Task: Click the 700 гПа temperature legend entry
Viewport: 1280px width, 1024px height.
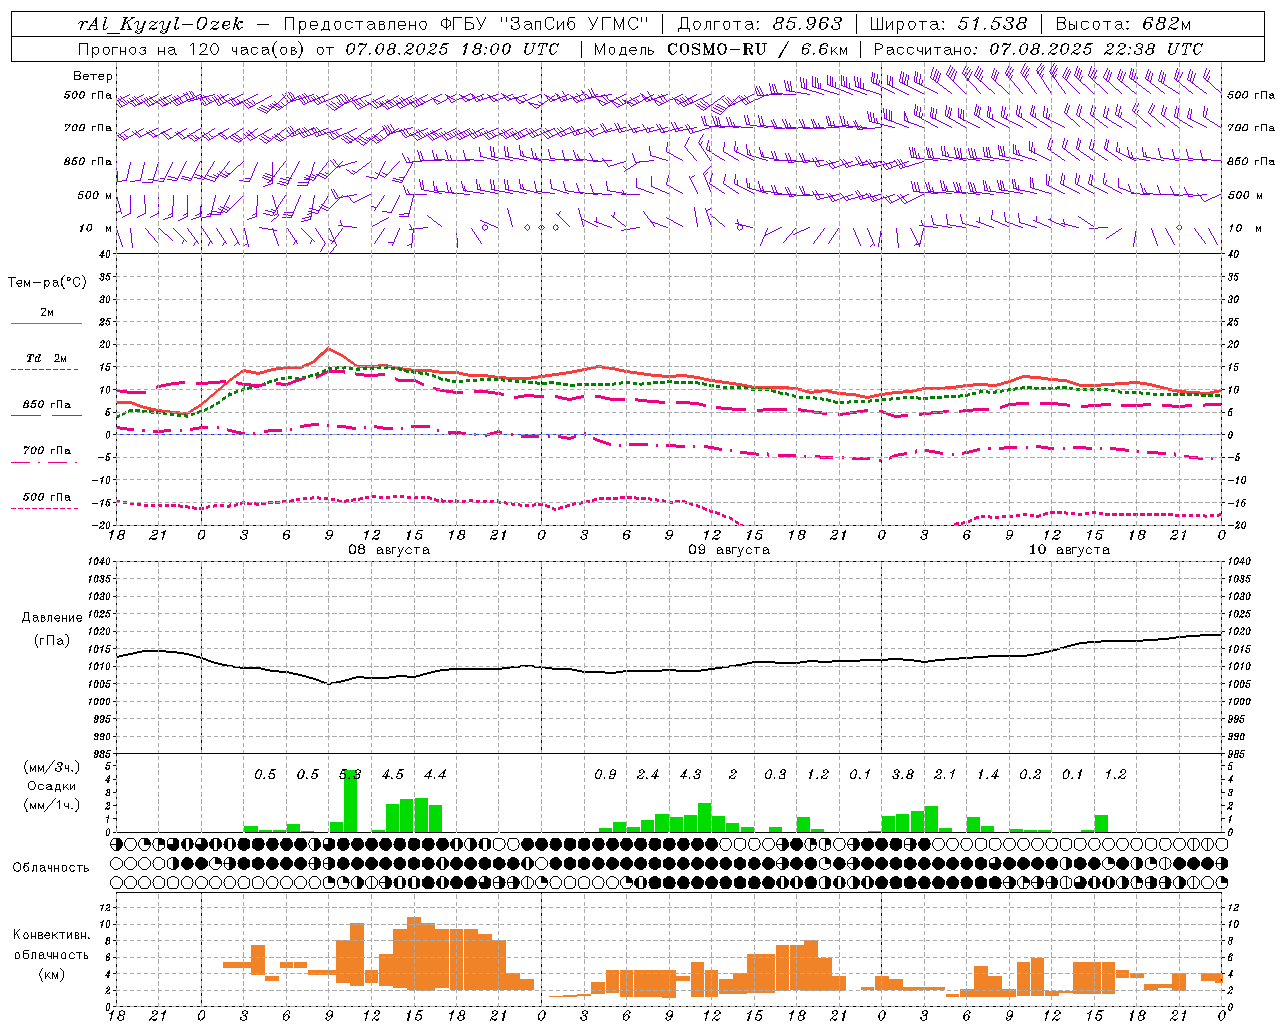Action: [x=46, y=450]
